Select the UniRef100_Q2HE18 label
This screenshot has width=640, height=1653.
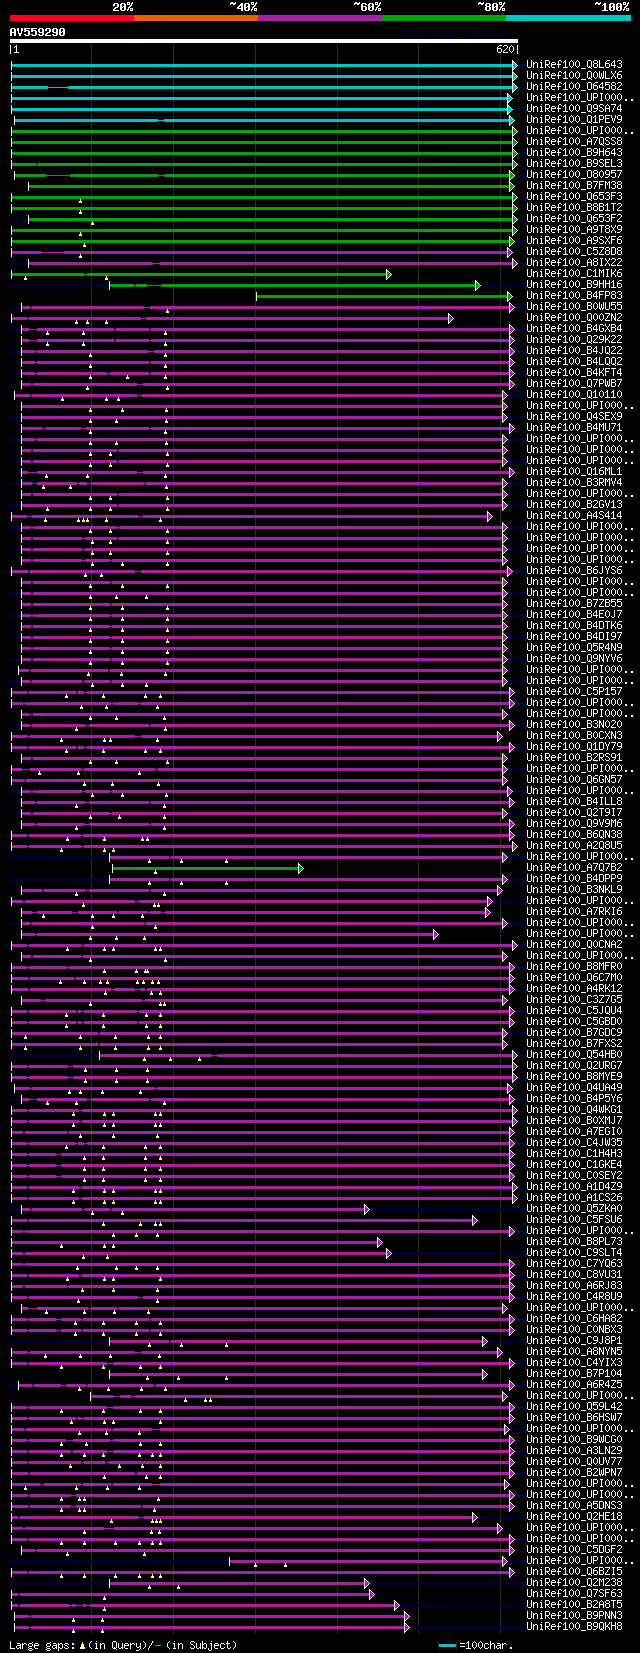(574, 1516)
